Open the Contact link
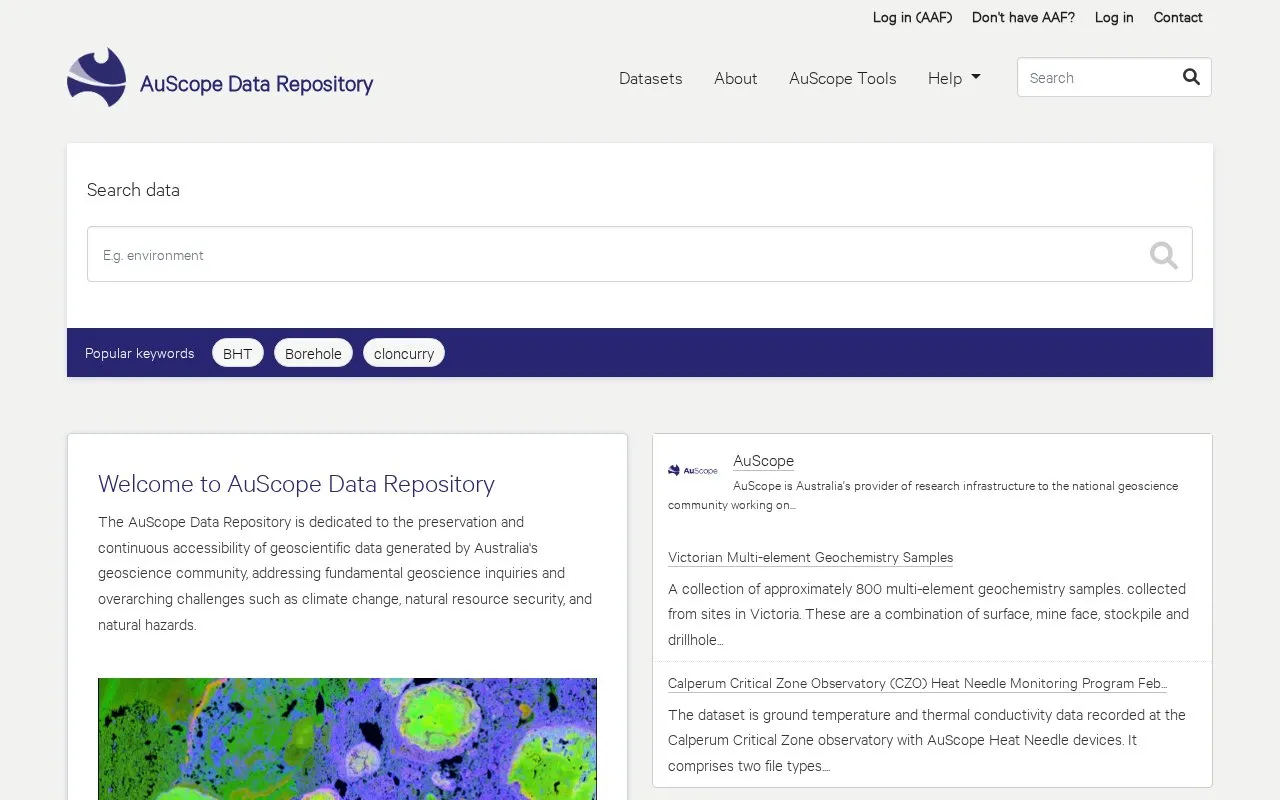Viewport: 1280px width, 800px height. click(x=1178, y=17)
